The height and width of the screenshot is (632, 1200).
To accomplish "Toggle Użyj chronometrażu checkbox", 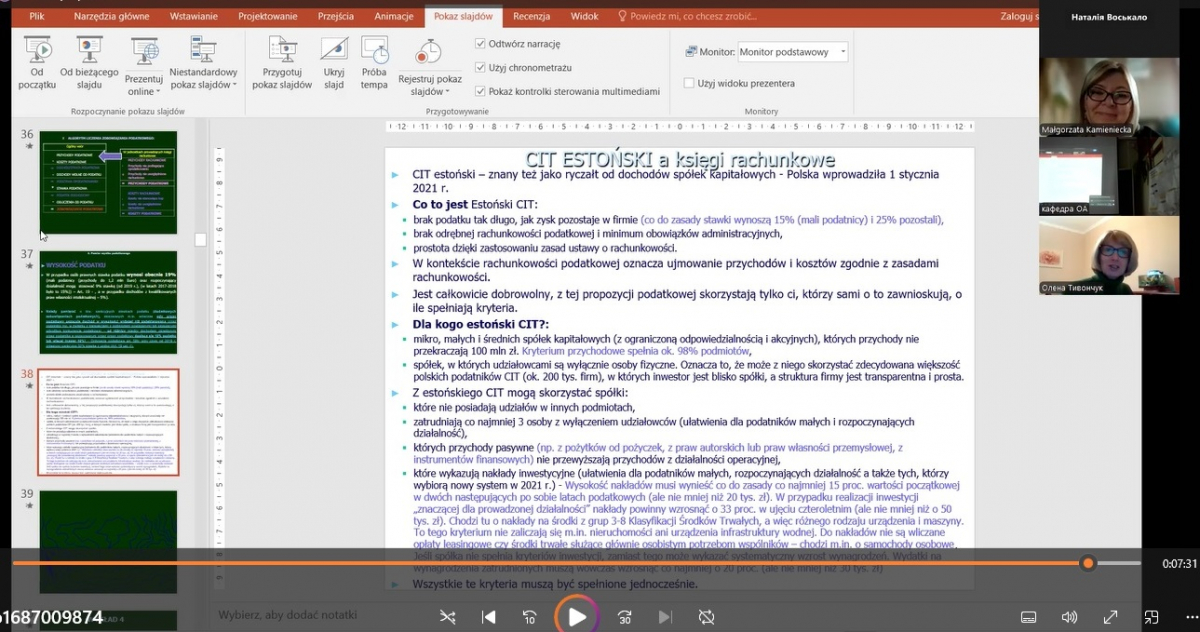I will pyautogui.click(x=481, y=67).
